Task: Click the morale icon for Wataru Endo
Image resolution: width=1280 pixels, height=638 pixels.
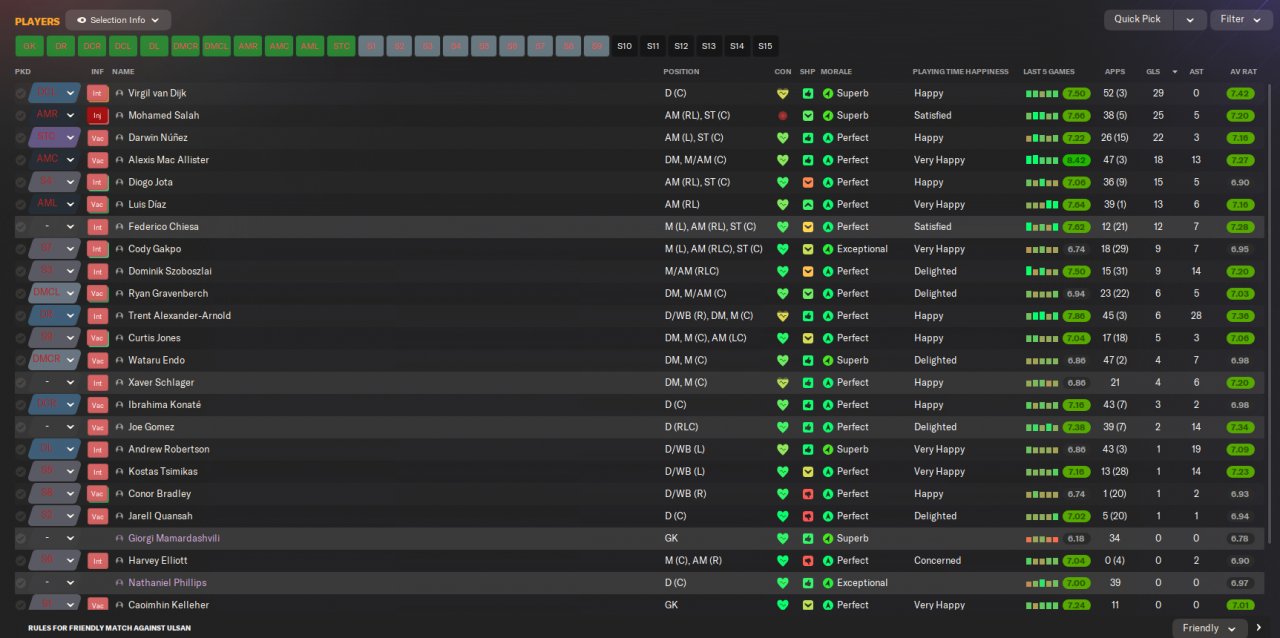Action: click(x=828, y=360)
